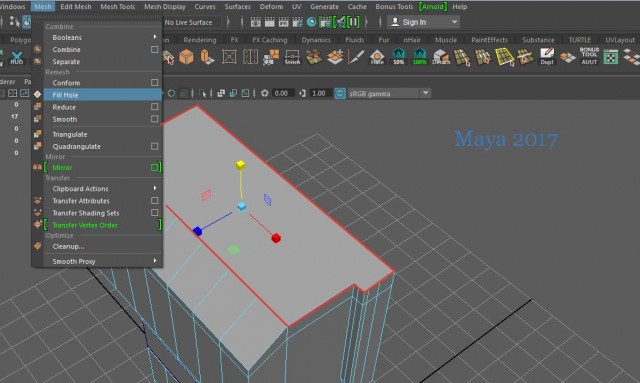Screen dimensions: 640x383
Task: Open the sRGB gamma dropdown
Action: (425, 93)
